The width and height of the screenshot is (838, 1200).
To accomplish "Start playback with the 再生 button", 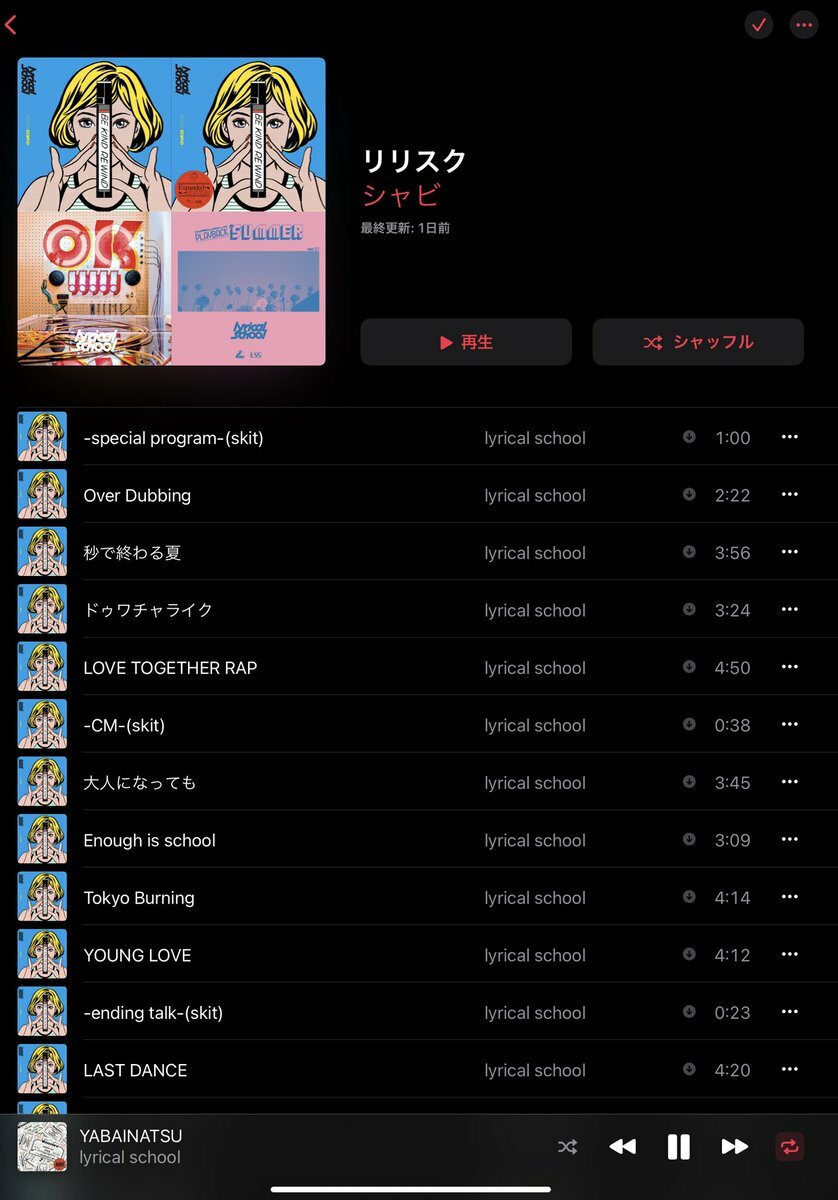I will 466,342.
